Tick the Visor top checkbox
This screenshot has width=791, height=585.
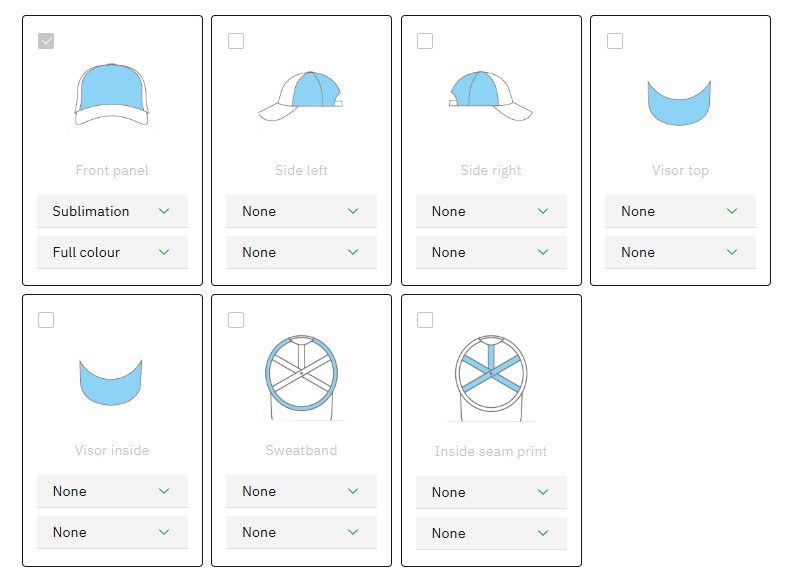pos(615,41)
